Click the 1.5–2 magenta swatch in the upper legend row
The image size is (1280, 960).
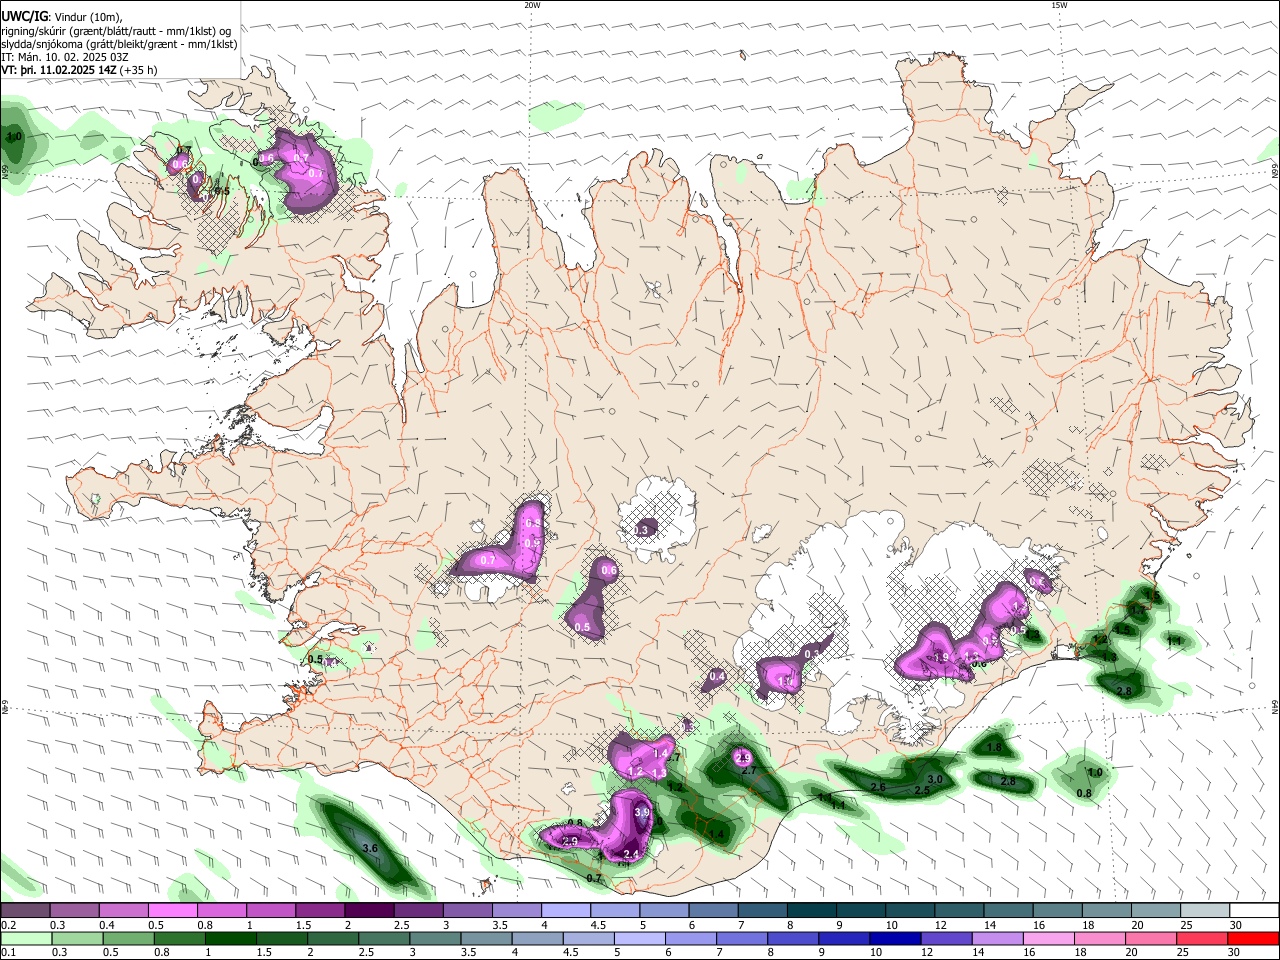pos(319,911)
